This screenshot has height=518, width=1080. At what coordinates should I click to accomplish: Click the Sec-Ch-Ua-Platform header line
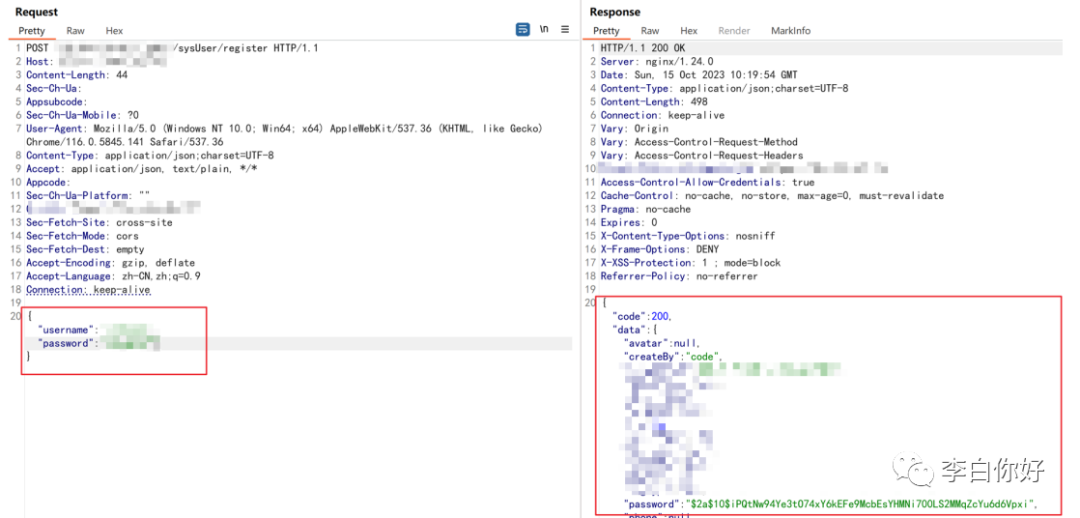(x=88, y=196)
